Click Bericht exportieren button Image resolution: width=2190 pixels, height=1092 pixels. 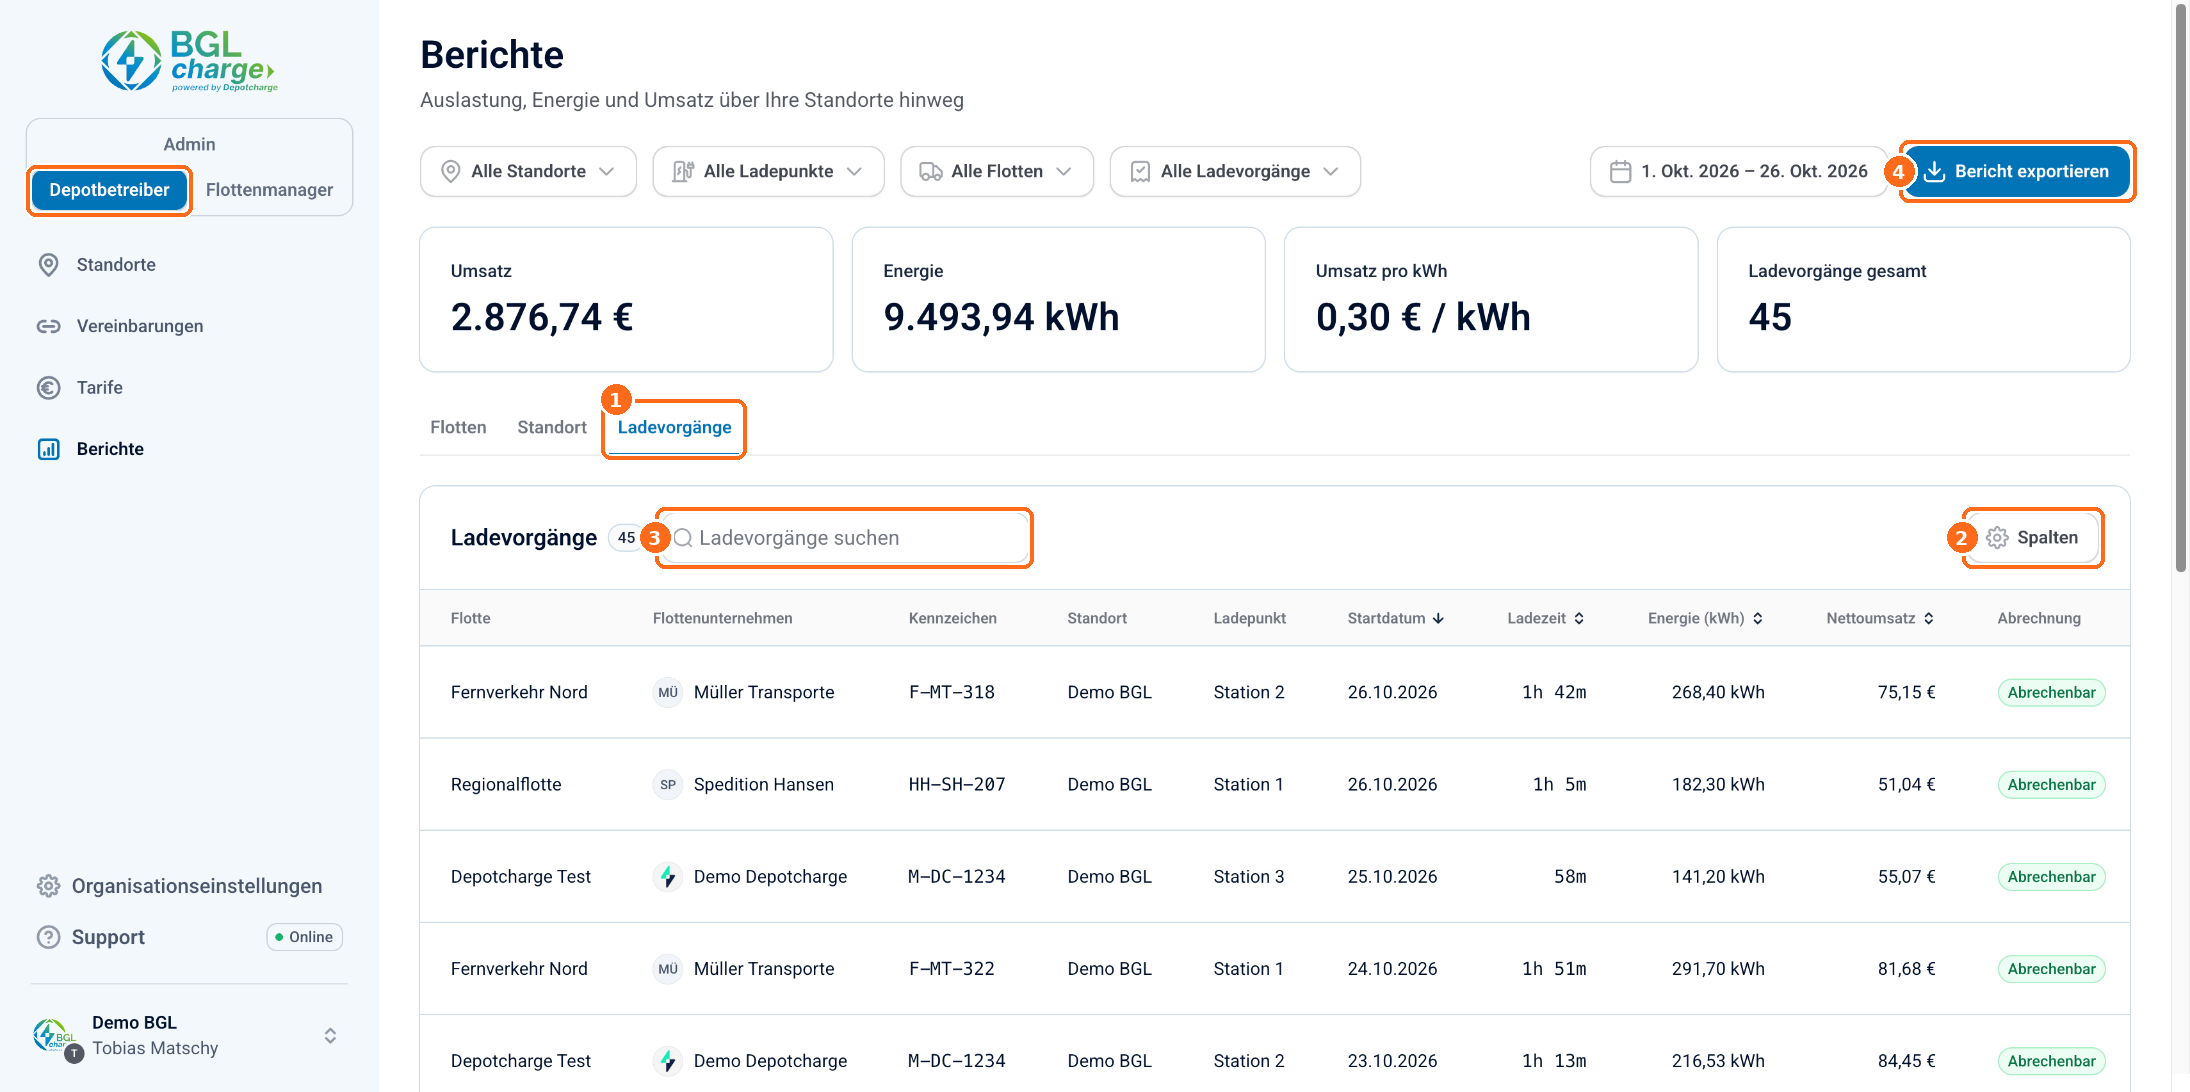click(x=2016, y=171)
